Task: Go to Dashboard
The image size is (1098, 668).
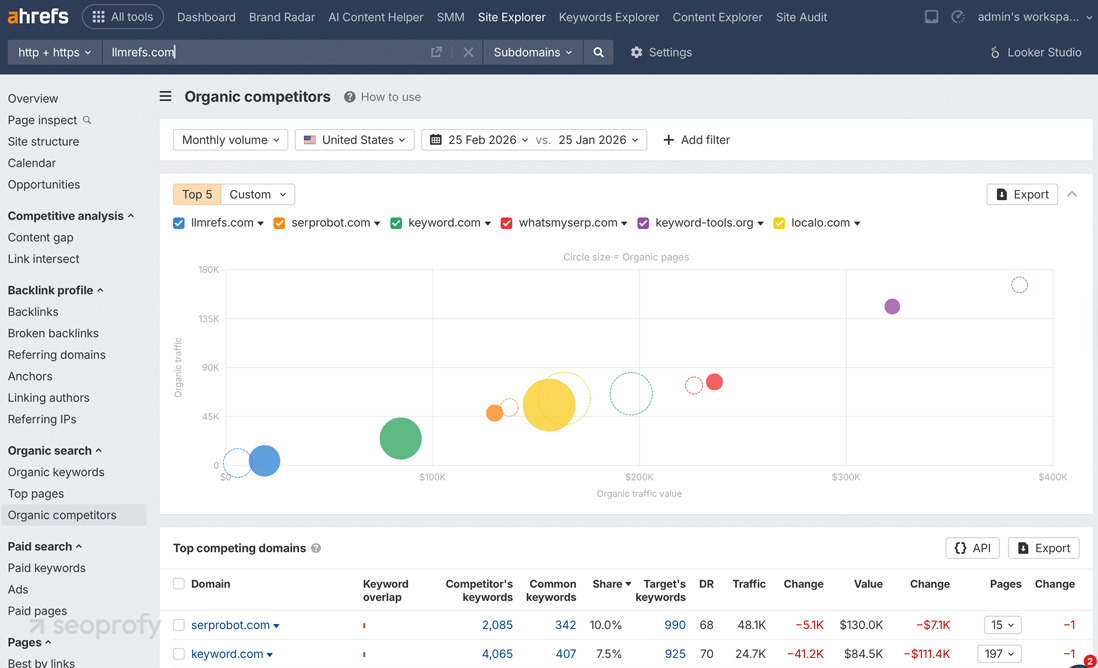Action: coord(206,17)
